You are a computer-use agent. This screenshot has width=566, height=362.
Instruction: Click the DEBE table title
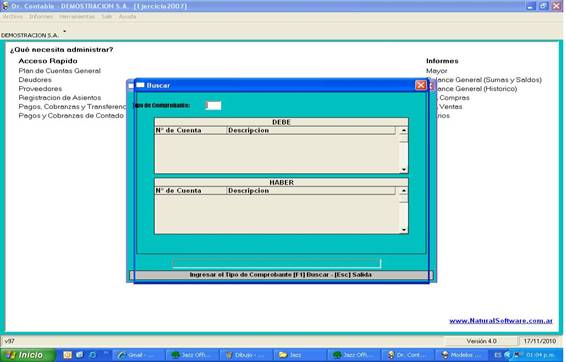click(x=281, y=122)
